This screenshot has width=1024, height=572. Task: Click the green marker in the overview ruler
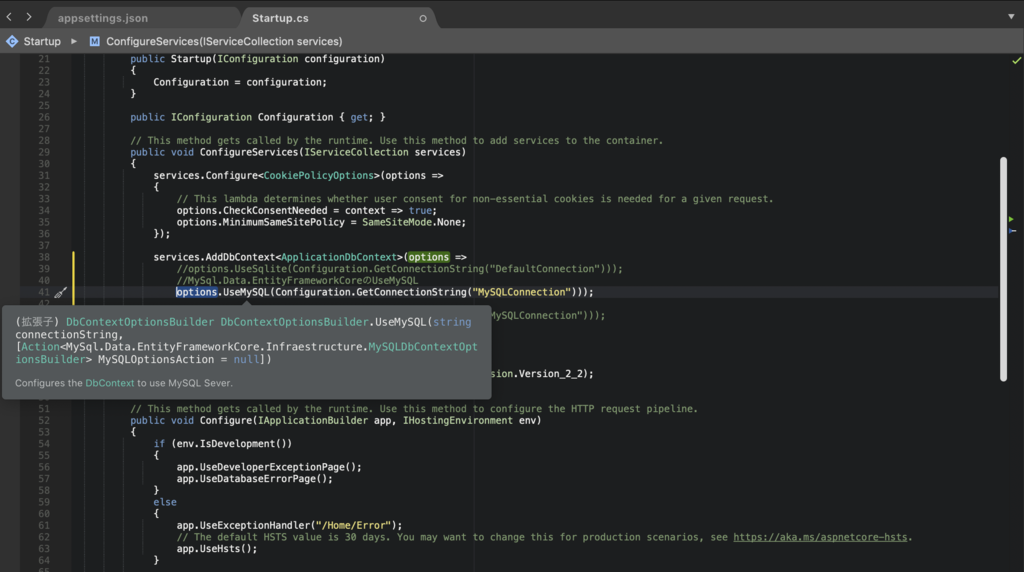click(1012, 219)
